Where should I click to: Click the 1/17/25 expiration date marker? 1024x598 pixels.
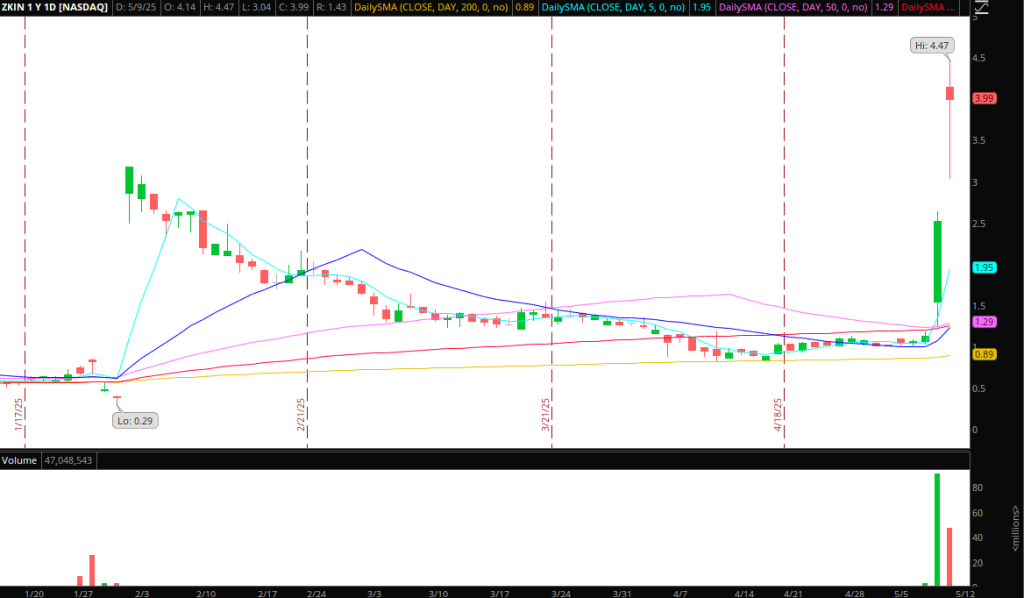pyautogui.click(x=19, y=415)
